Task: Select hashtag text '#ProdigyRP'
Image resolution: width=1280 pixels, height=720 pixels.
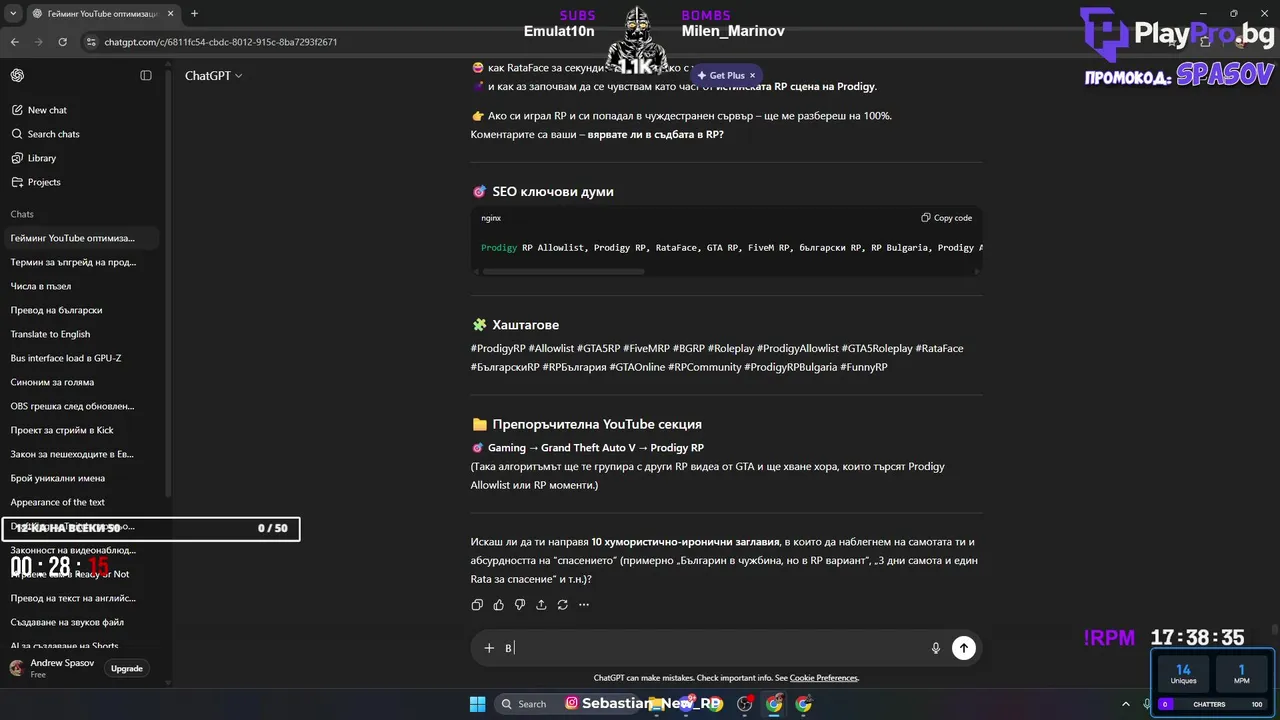Action: (498, 348)
